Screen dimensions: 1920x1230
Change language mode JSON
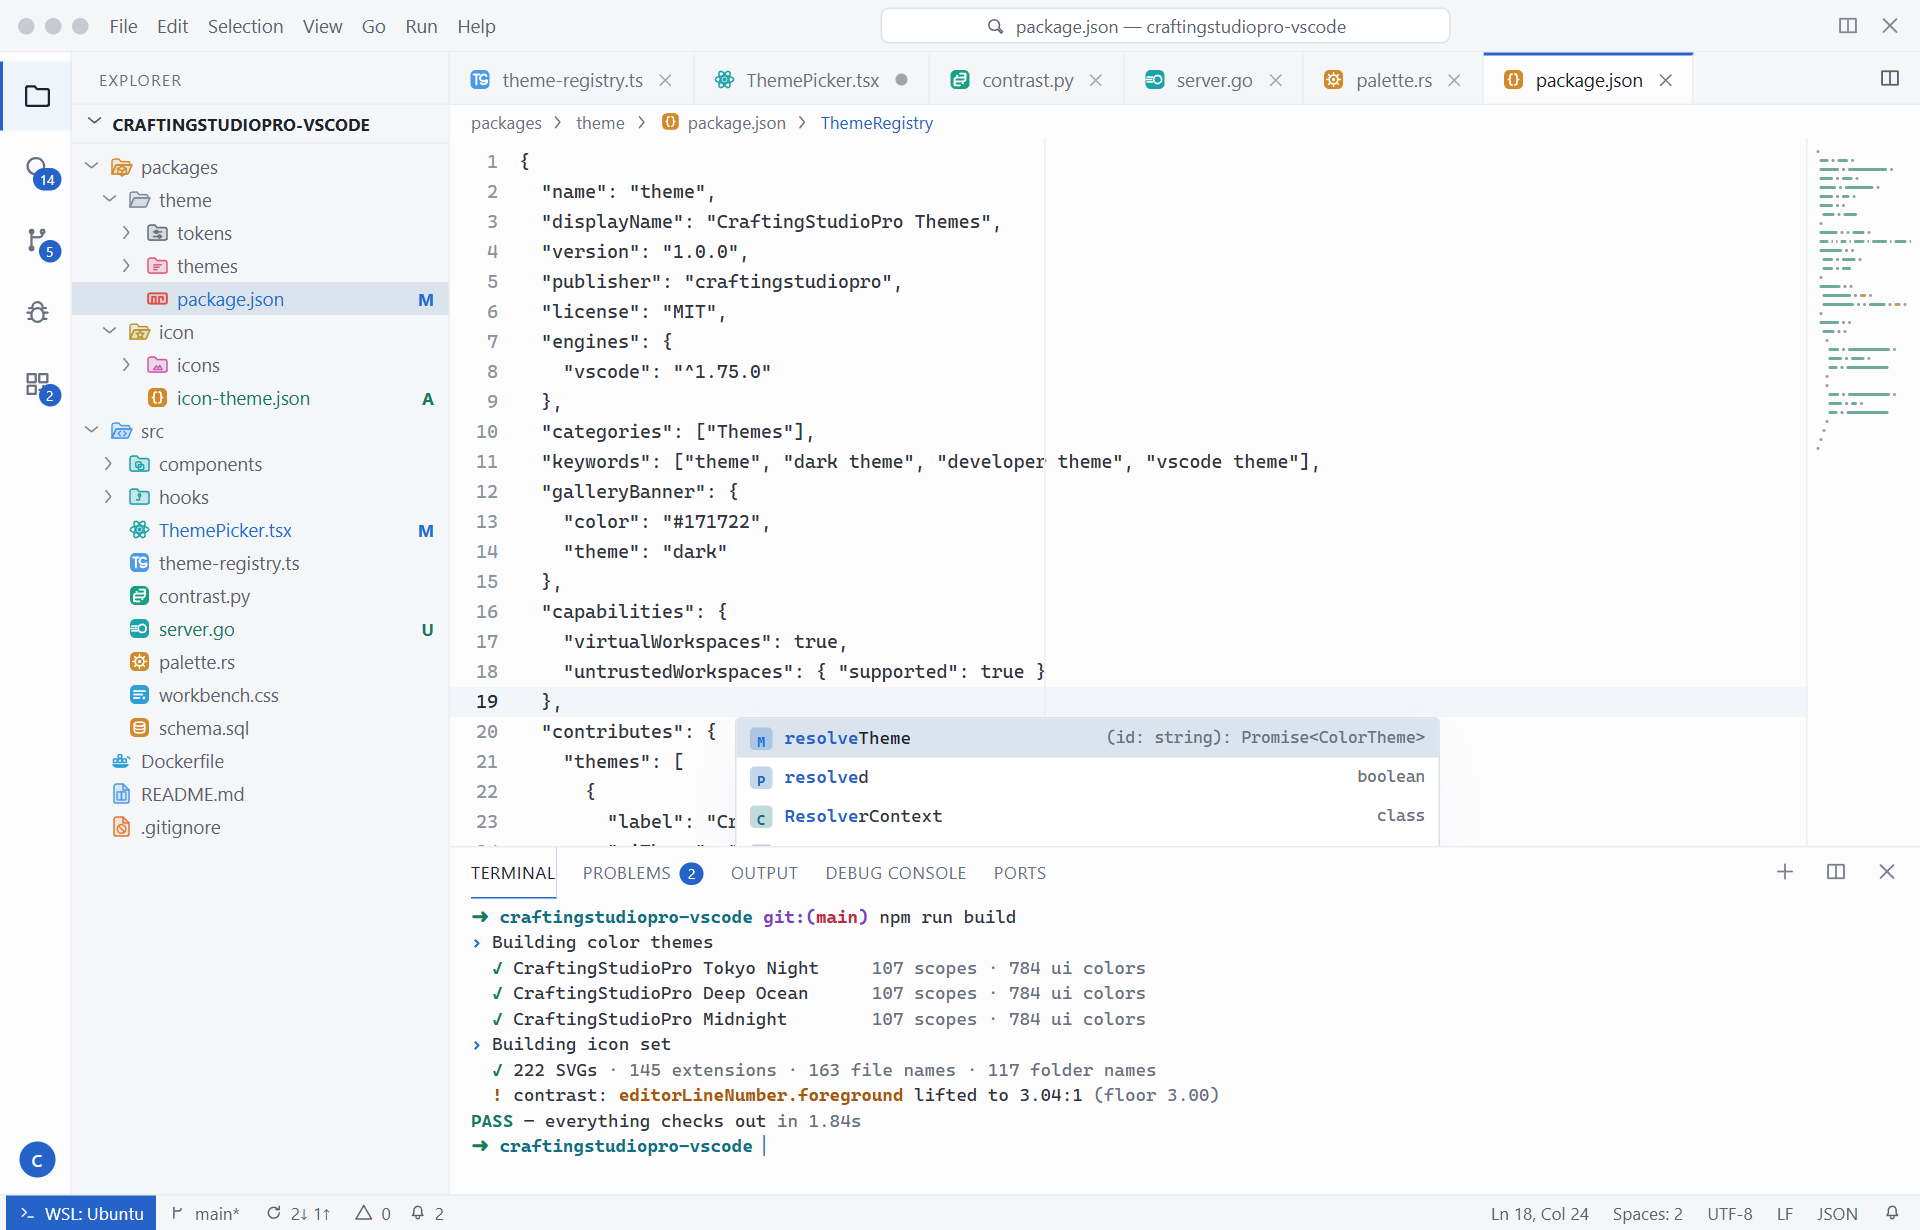(1837, 1213)
